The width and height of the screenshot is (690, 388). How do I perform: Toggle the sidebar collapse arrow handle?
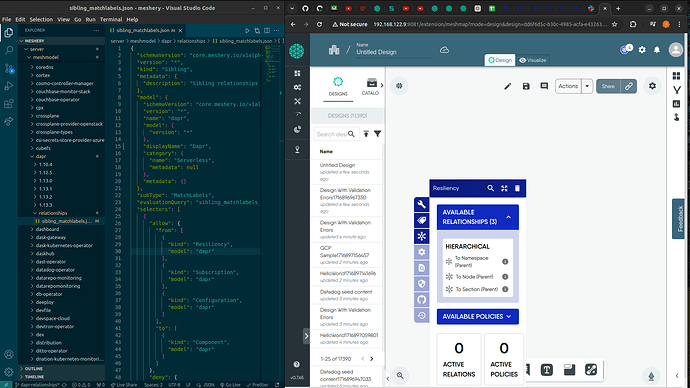306,337
